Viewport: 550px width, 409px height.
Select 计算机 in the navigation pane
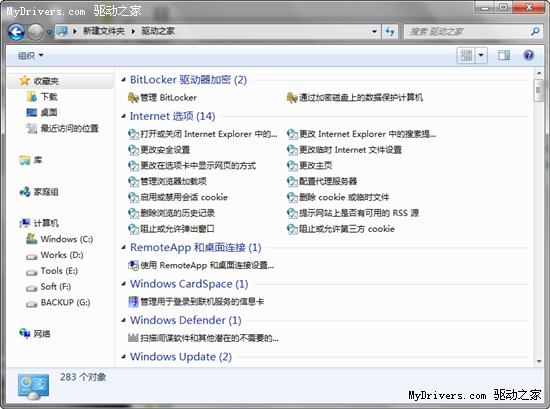pyautogui.click(x=39, y=223)
